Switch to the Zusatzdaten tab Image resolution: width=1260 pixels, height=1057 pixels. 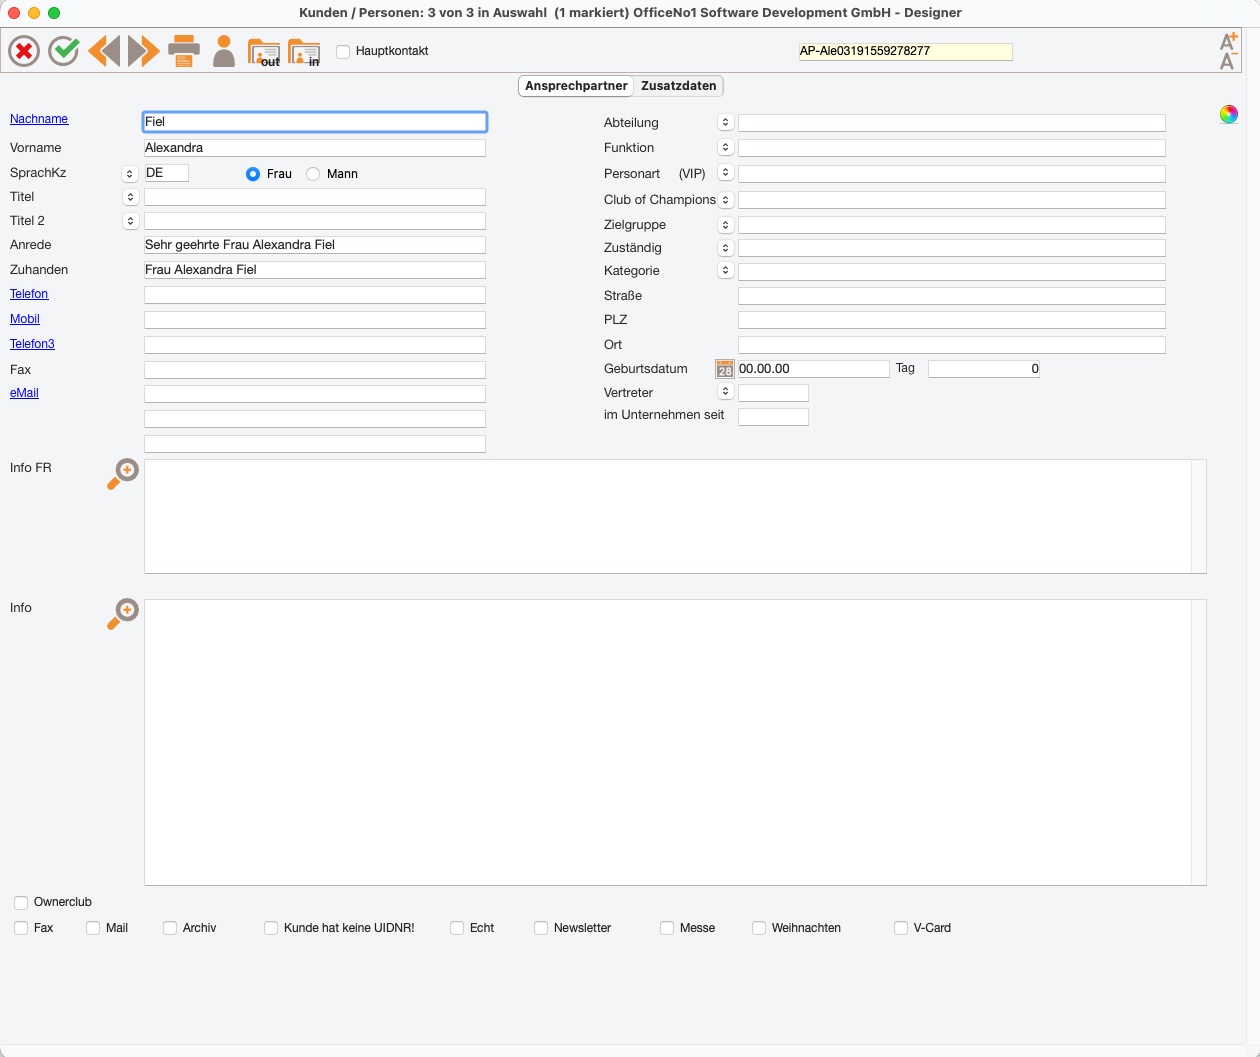coord(679,86)
